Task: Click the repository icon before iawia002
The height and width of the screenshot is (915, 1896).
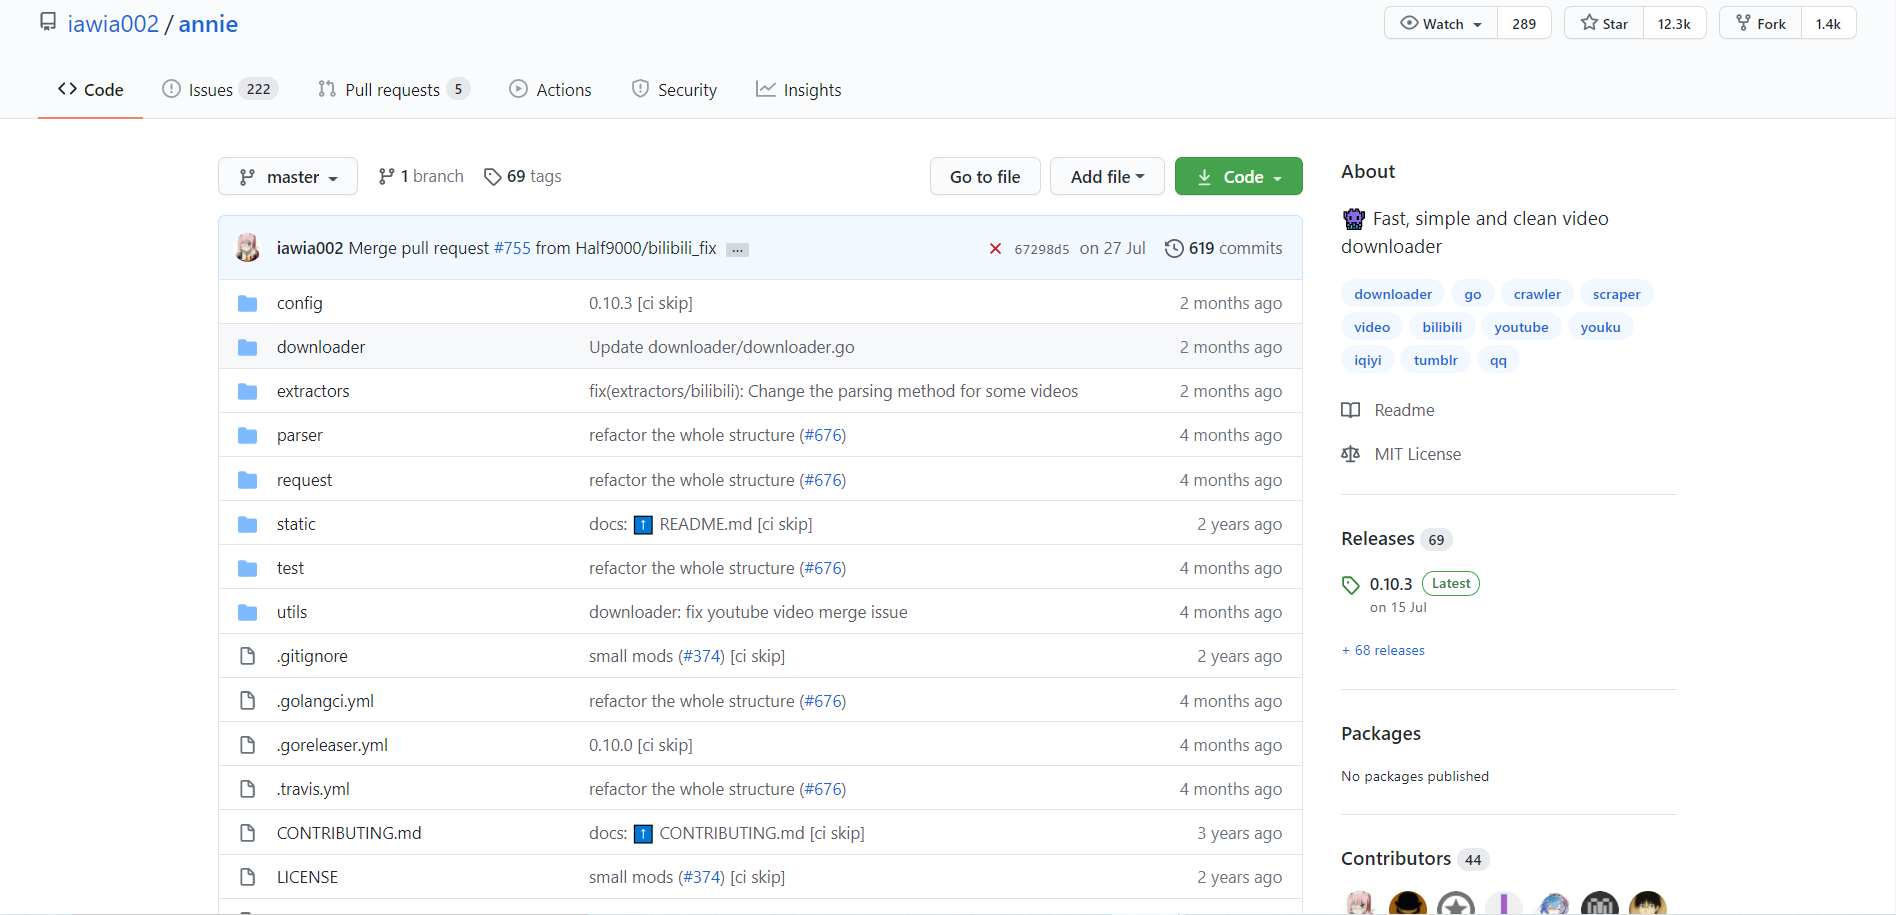Action: pyautogui.click(x=48, y=22)
